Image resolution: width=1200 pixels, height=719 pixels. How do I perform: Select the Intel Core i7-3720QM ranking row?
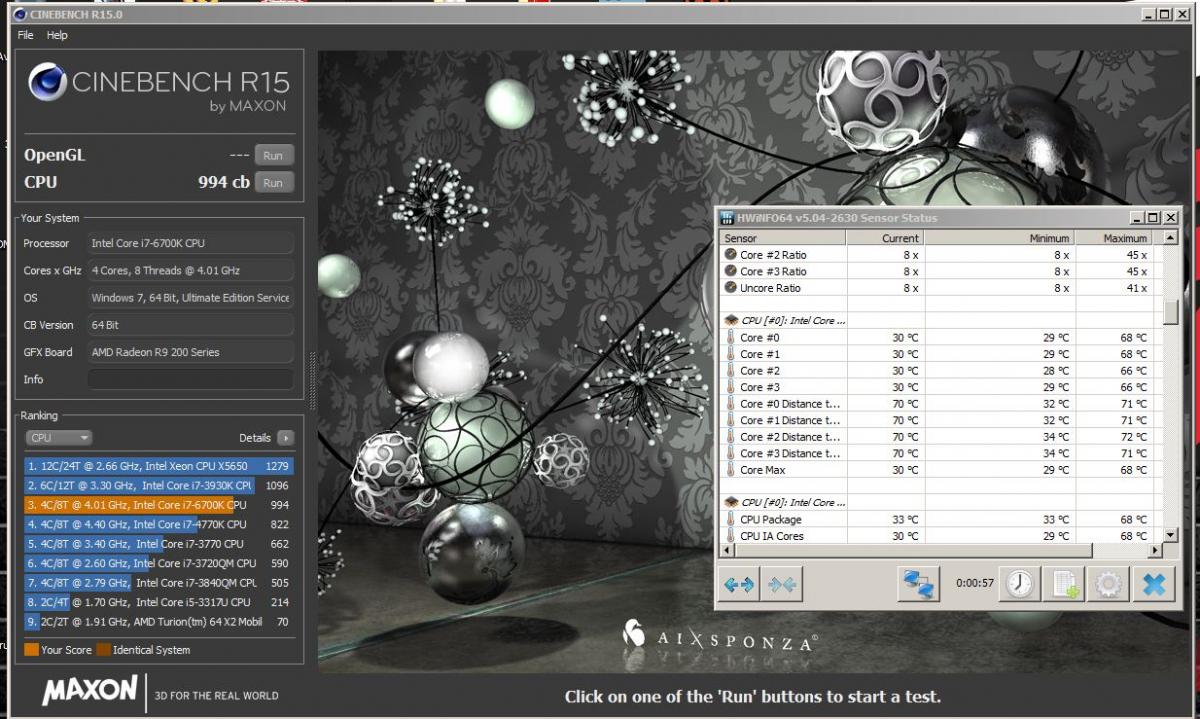159,563
